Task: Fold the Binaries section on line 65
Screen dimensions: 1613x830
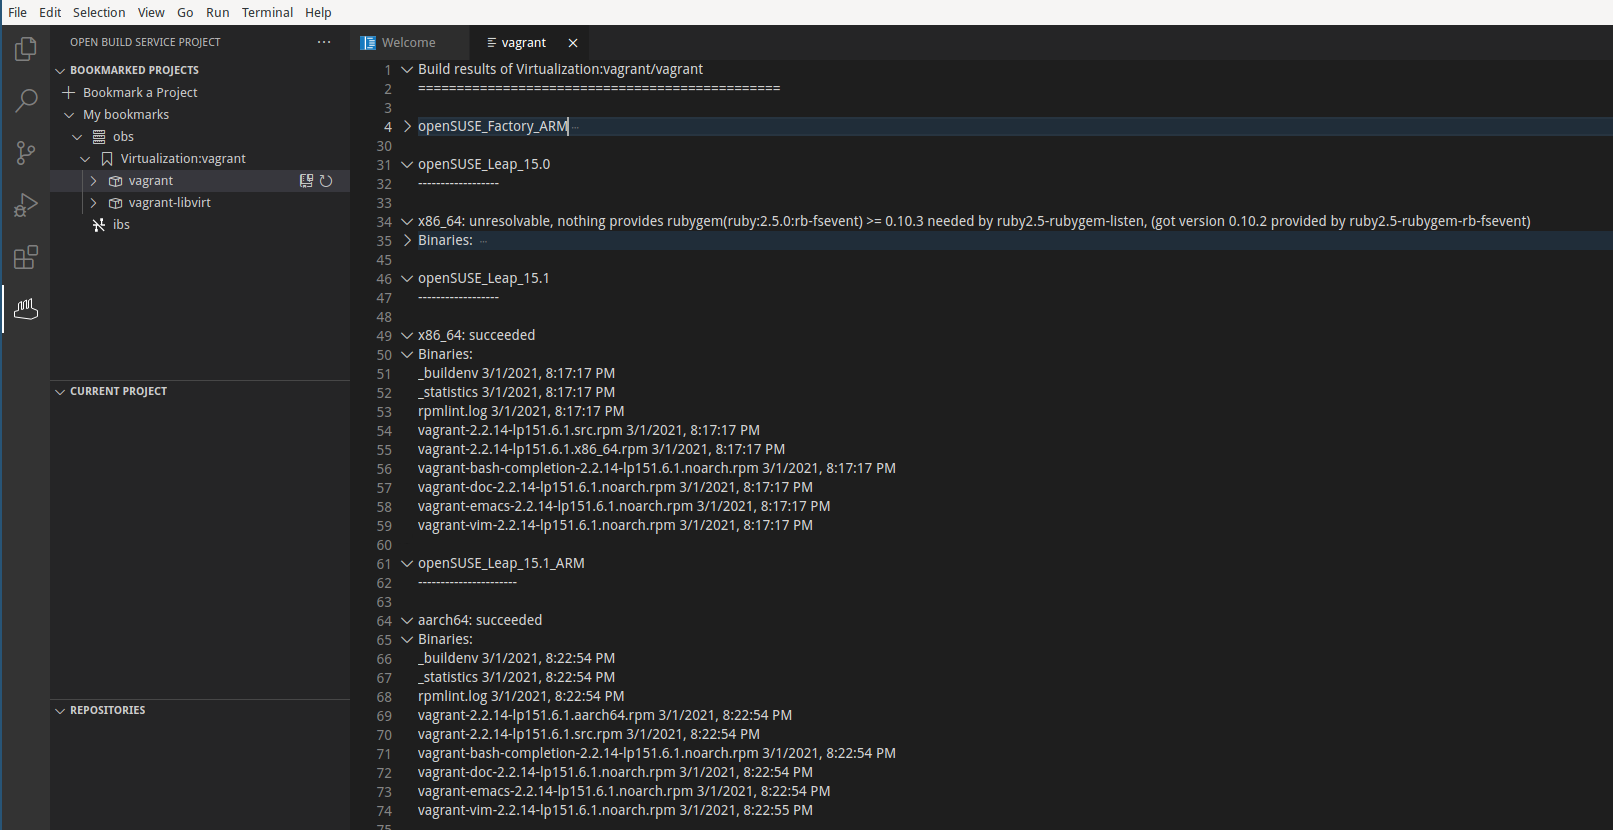Action: coord(407,640)
